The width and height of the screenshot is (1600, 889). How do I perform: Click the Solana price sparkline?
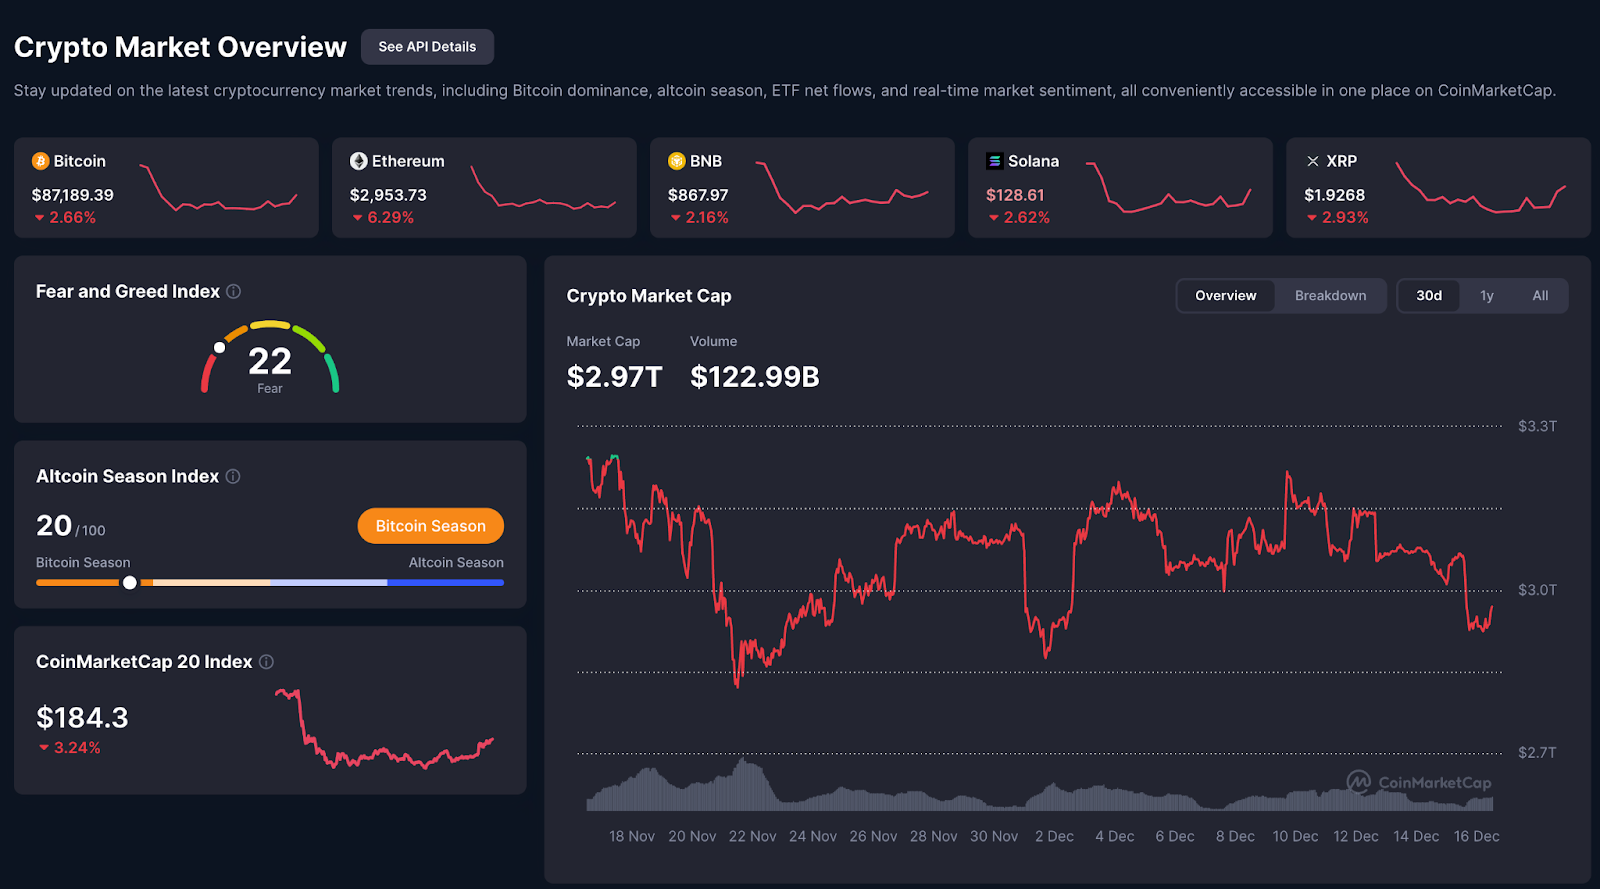tap(1168, 188)
